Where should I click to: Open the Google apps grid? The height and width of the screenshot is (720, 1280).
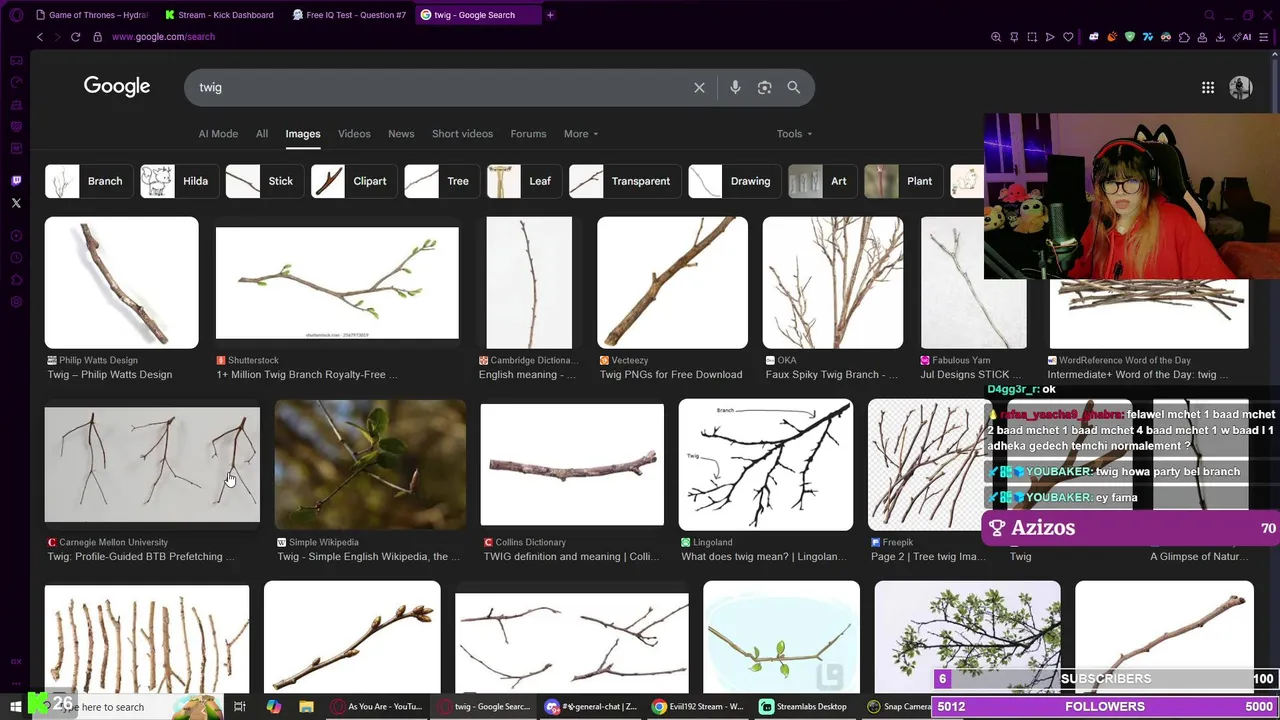[x=1208, y=87]
